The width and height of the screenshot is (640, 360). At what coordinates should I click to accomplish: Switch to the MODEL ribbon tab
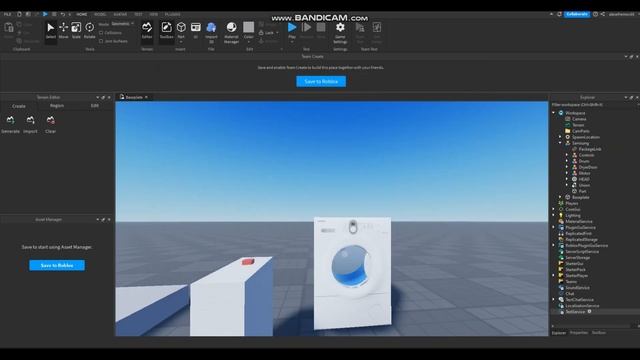coord(100,14)
